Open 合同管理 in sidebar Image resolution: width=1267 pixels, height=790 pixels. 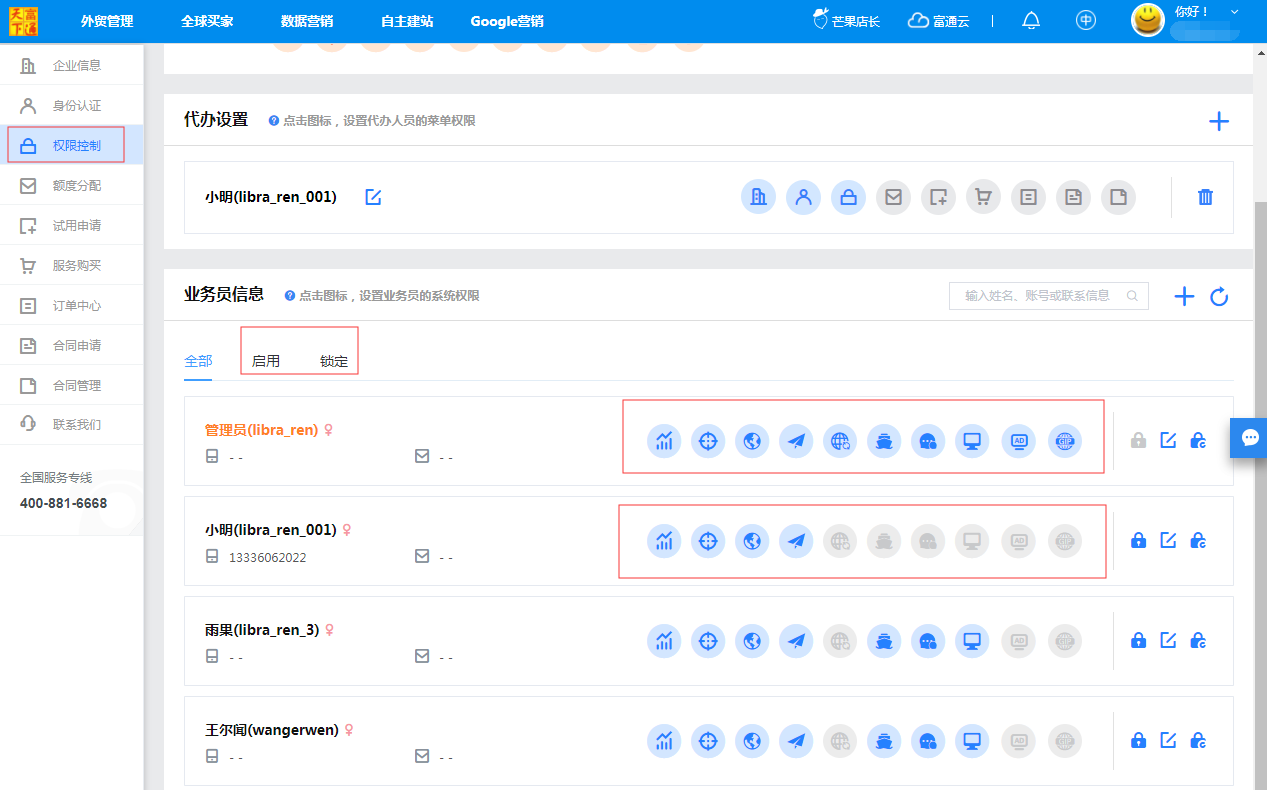point(72,385)
